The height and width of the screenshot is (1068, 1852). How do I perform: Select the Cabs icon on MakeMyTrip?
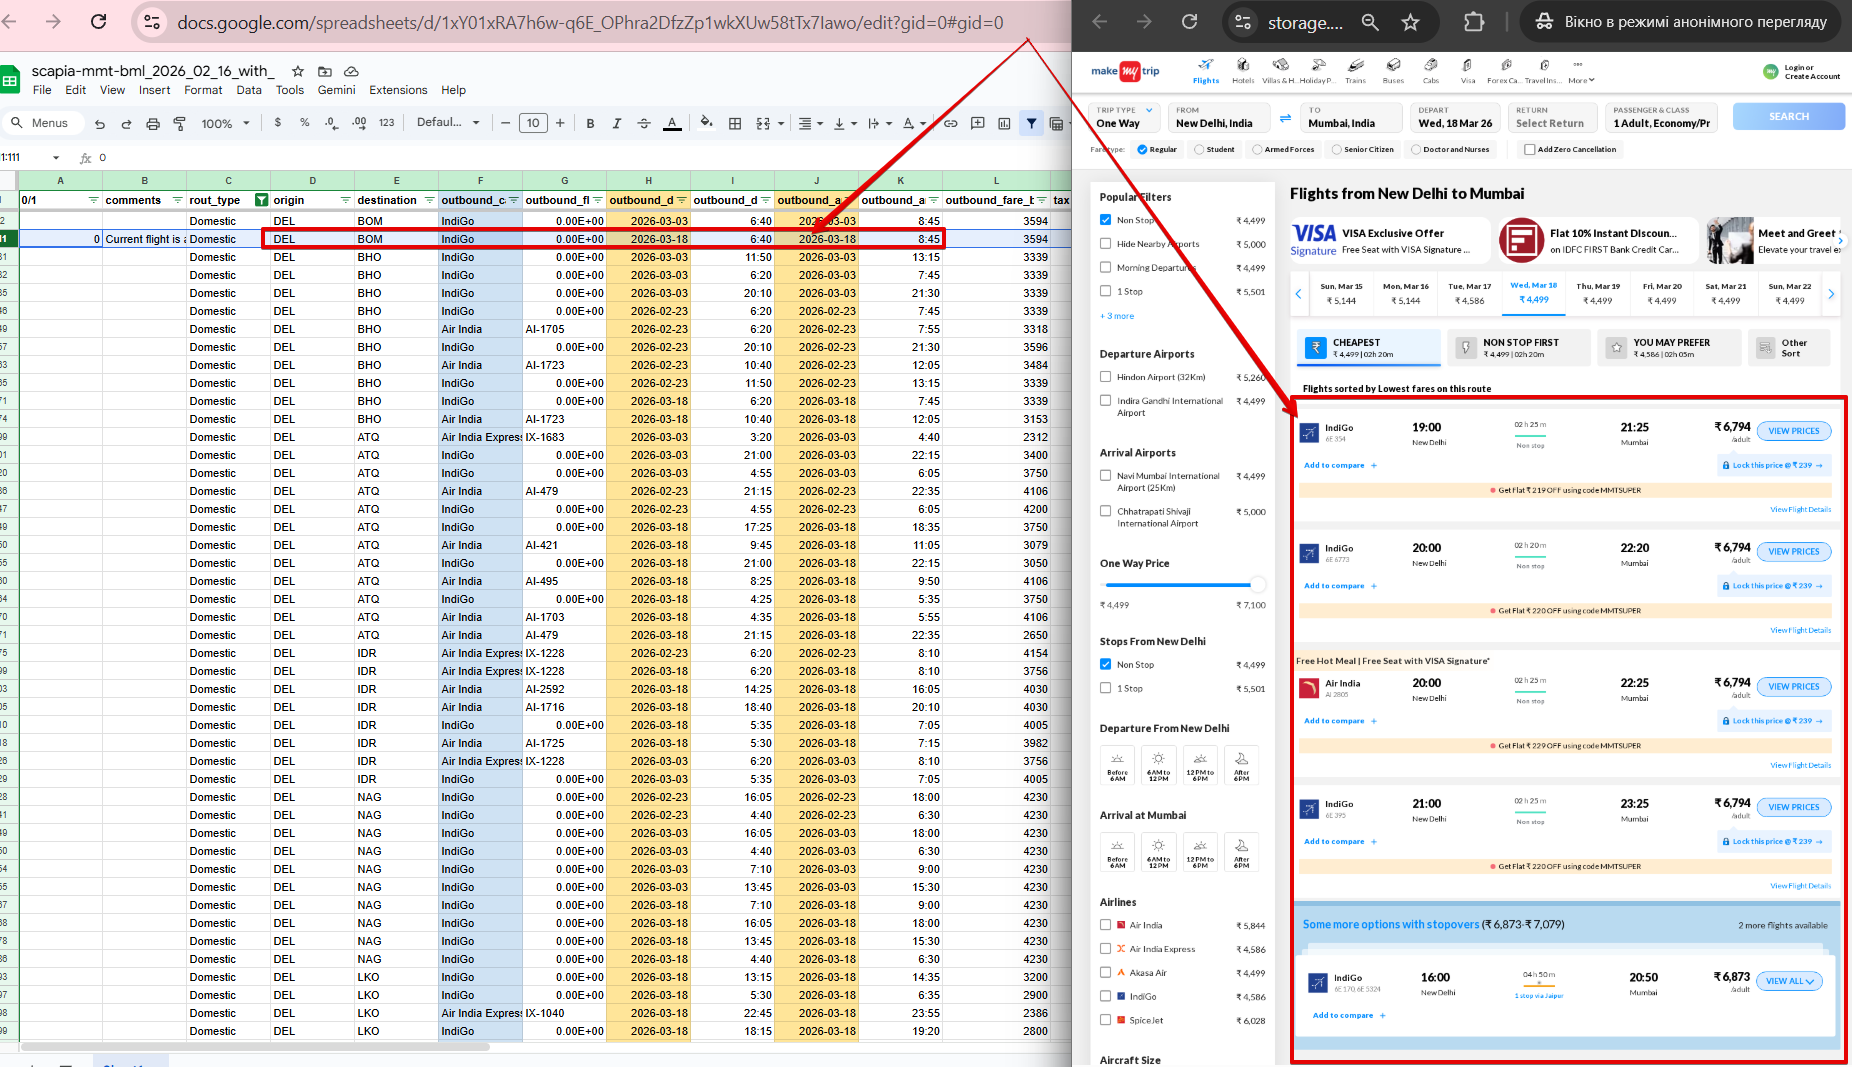pos(1431,70)
